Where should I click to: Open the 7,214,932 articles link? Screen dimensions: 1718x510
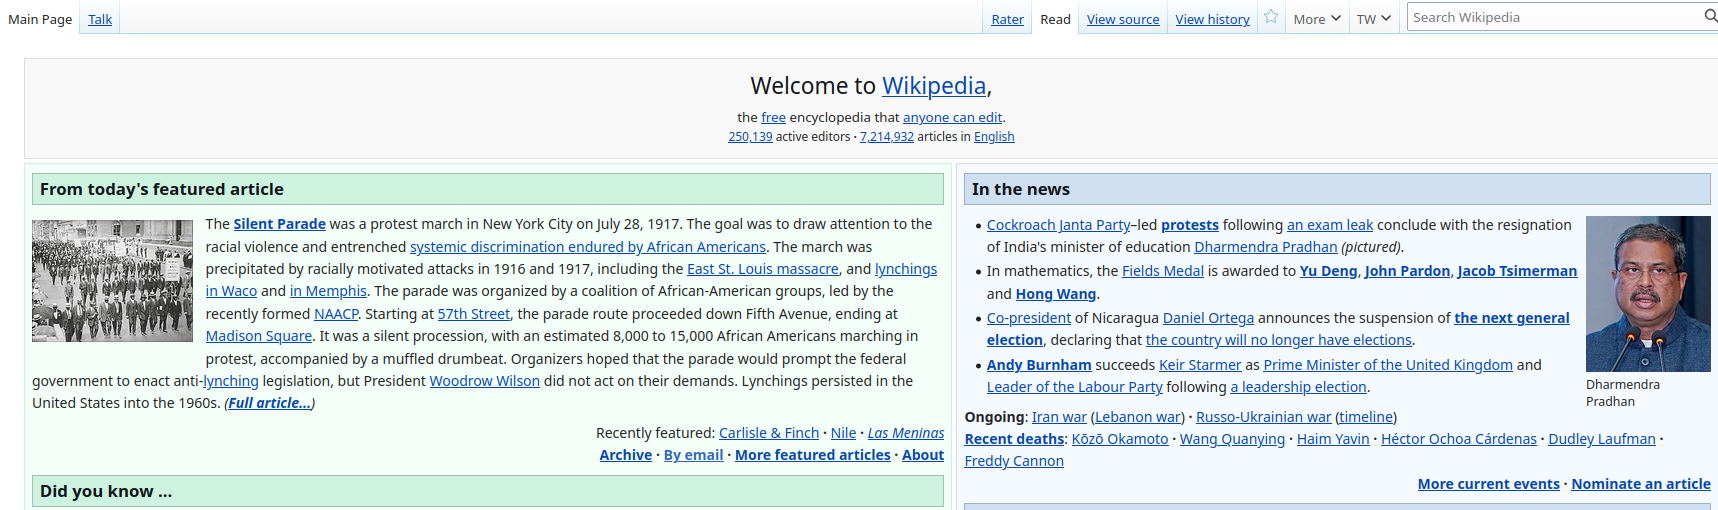(x=886, y=137)
